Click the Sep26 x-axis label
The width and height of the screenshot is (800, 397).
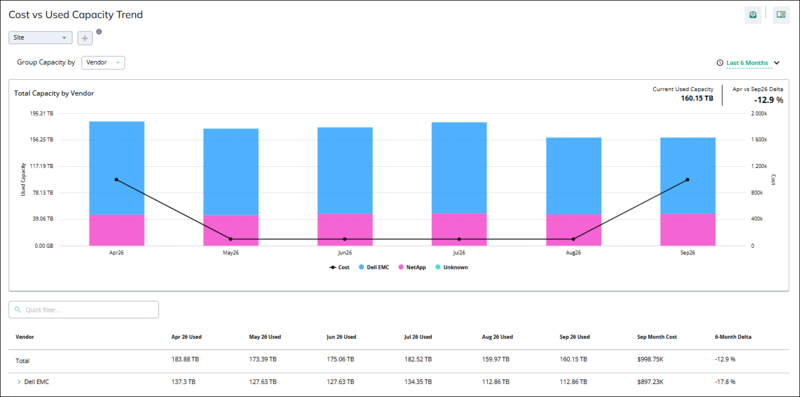pyautogui.click(x=688, y=253)
